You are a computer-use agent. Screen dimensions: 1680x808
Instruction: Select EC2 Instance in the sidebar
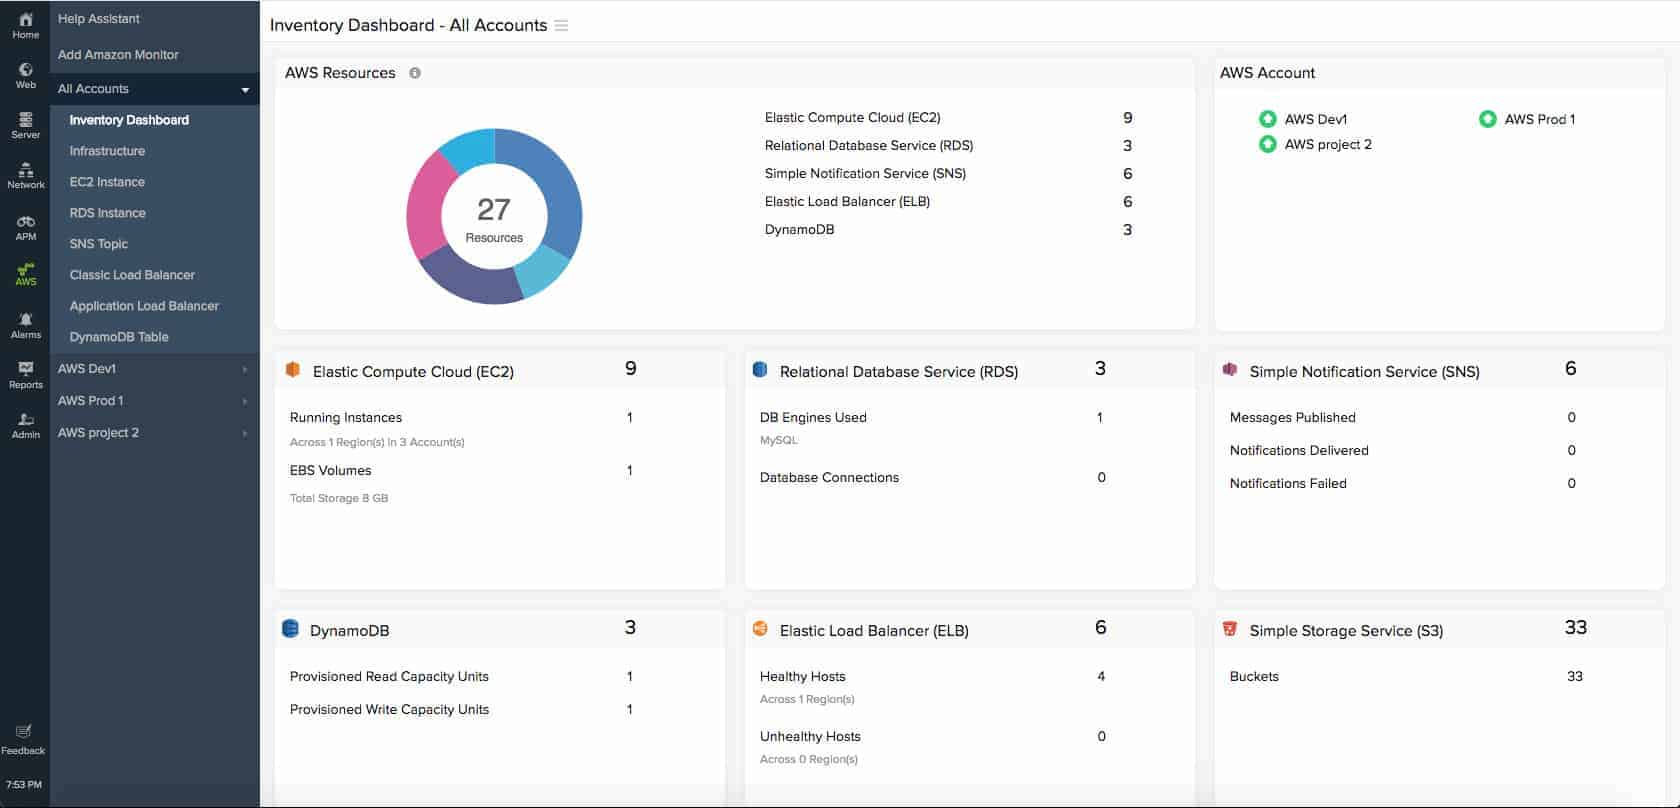tap(107, 182)
